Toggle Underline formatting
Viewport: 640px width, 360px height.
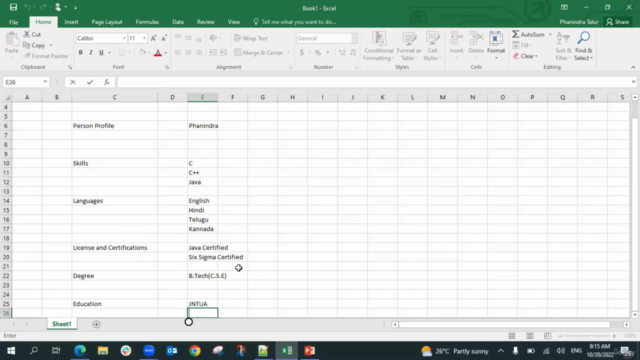(101, 53)
